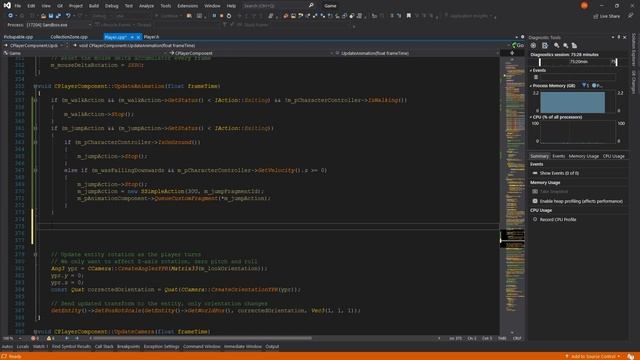Open the File menu
640x360 pixels.
[x=18, y=6]
